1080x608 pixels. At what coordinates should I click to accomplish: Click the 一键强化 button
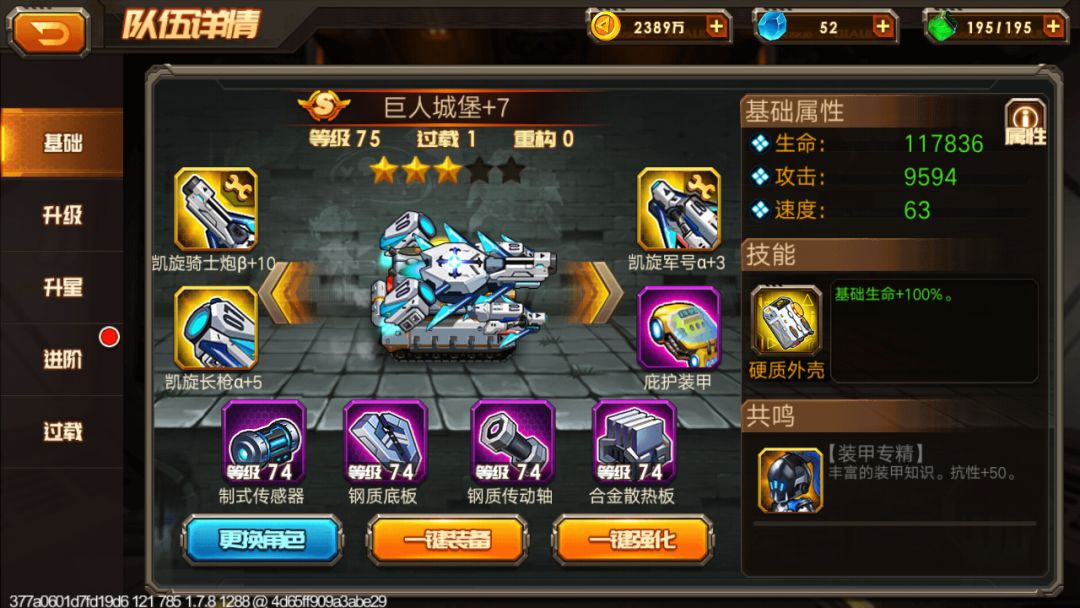pyautogui.click(x=632, y=540)
